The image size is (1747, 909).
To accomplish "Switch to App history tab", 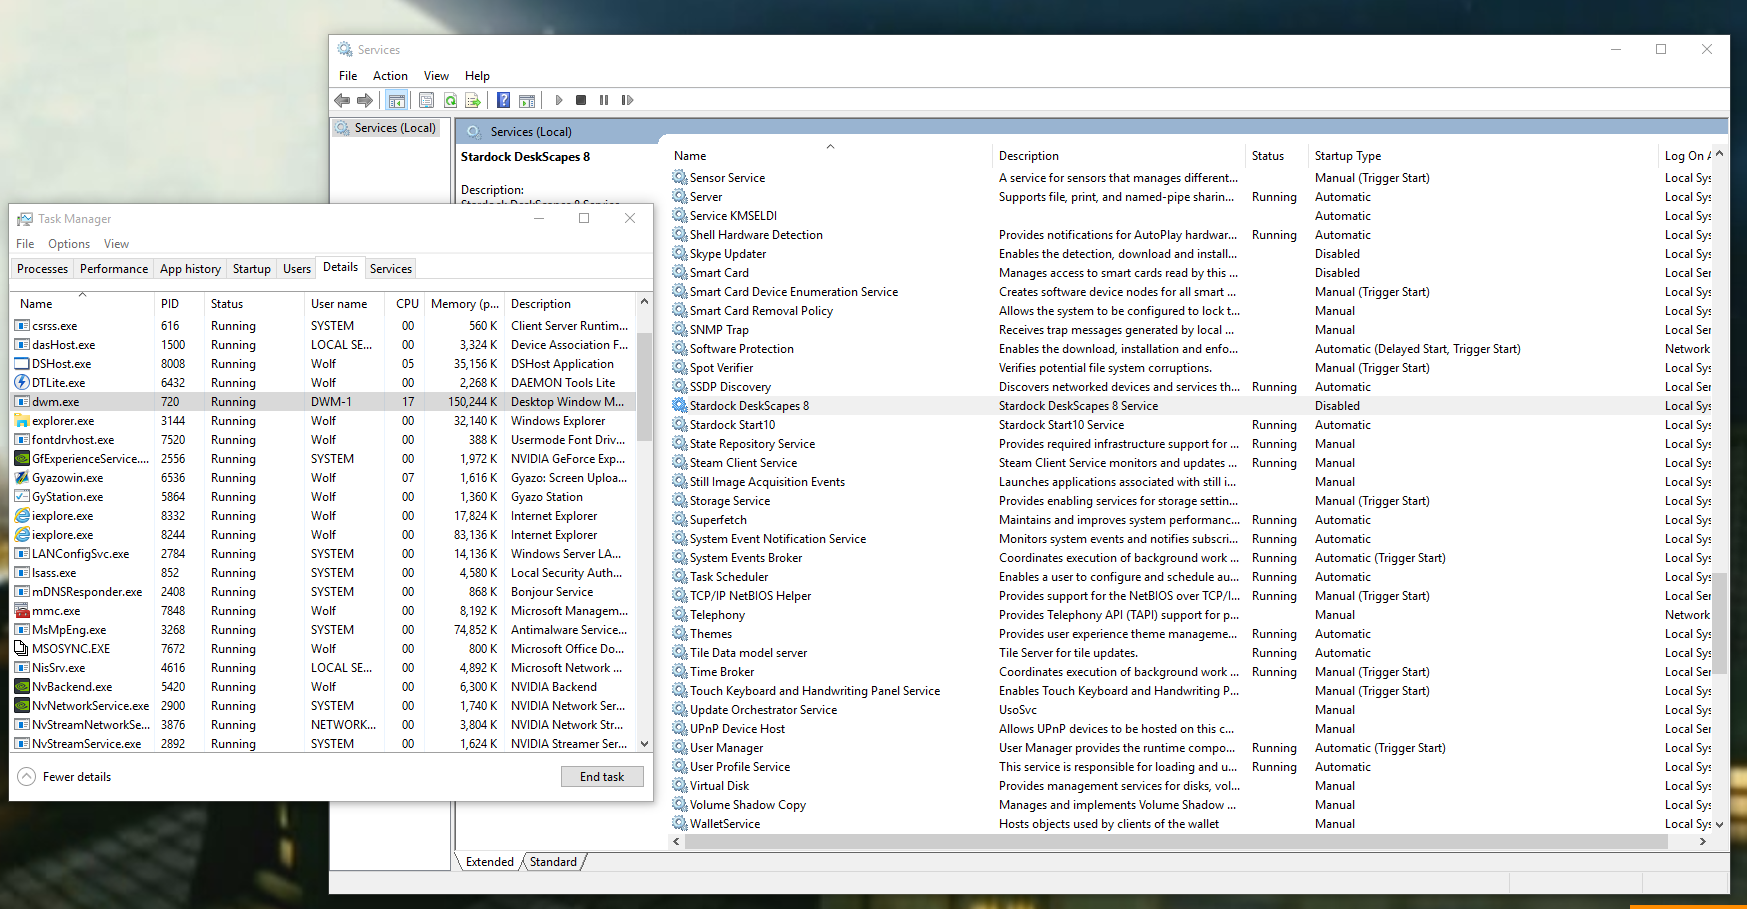I will tap(190, 269).
